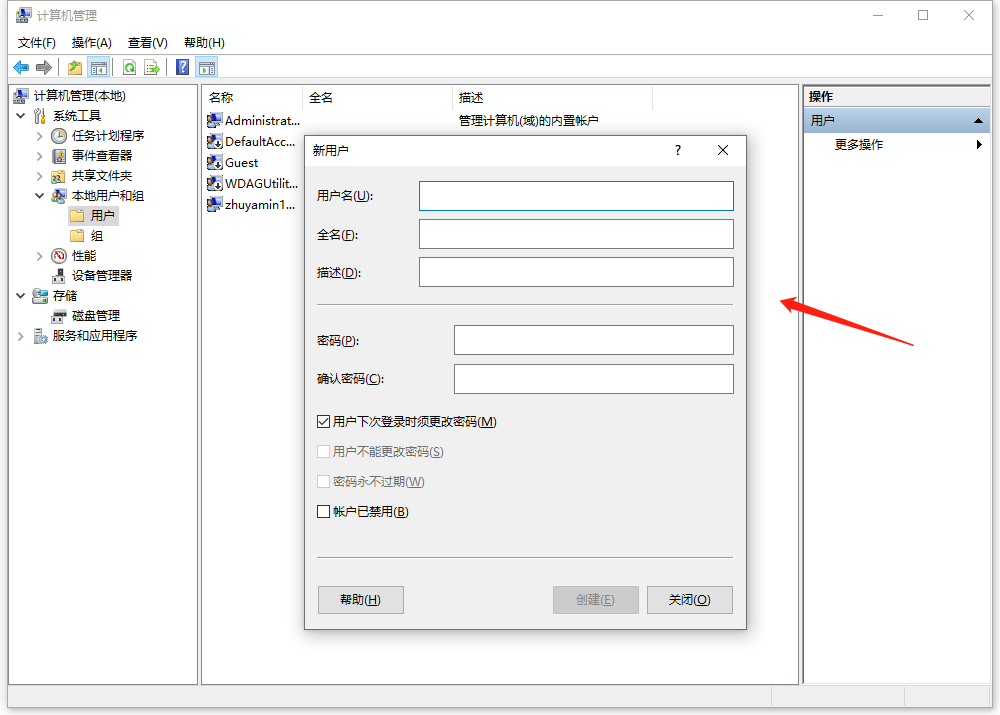
Task: Select the Administrator user account icon
Action: 214,120
